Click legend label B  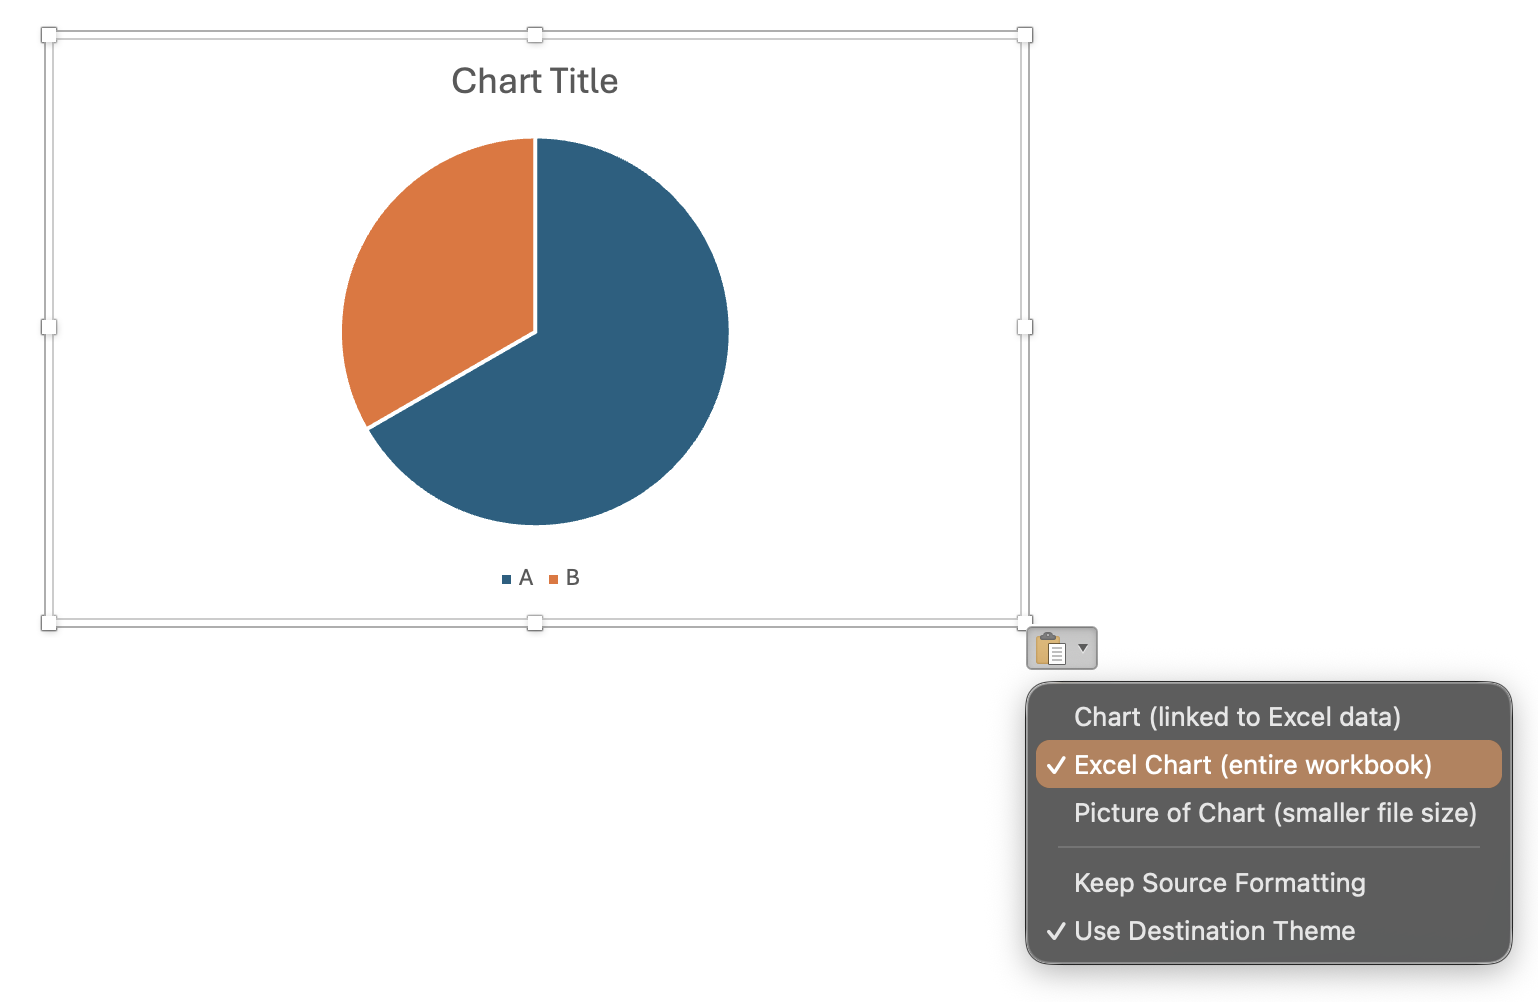pos(573,578)
